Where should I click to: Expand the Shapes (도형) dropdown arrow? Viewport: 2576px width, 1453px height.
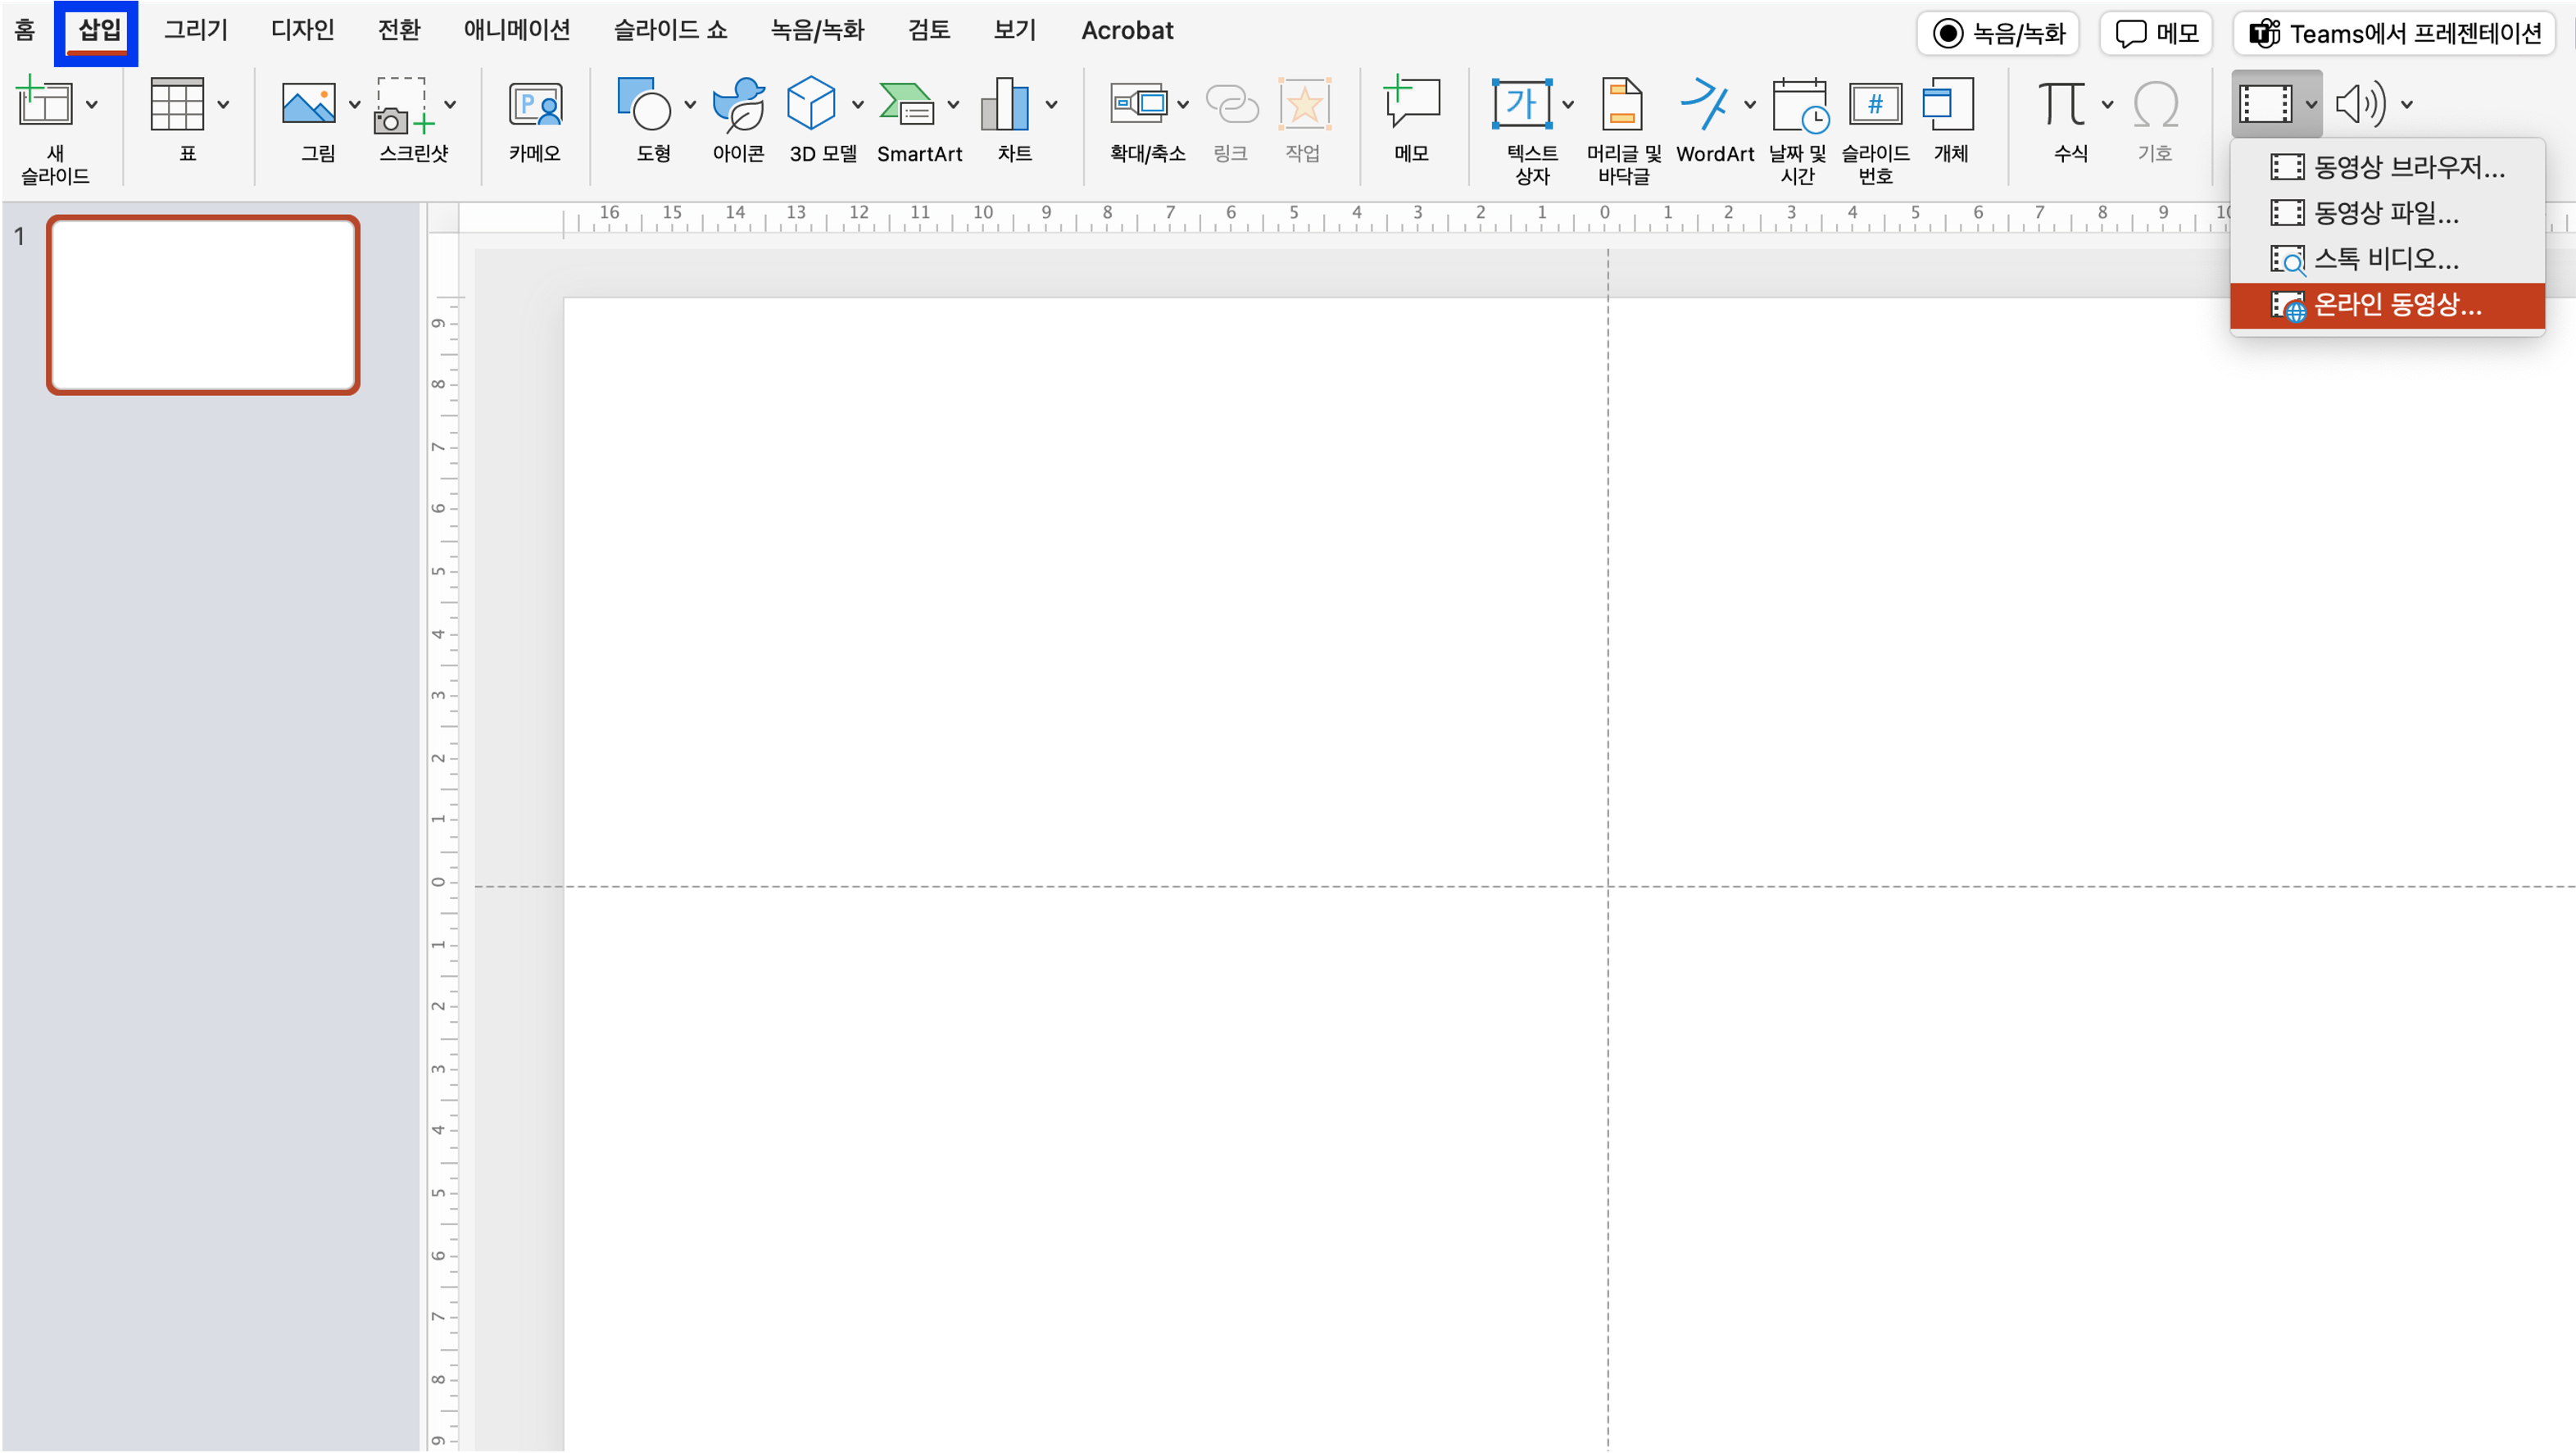coord(690,104)
